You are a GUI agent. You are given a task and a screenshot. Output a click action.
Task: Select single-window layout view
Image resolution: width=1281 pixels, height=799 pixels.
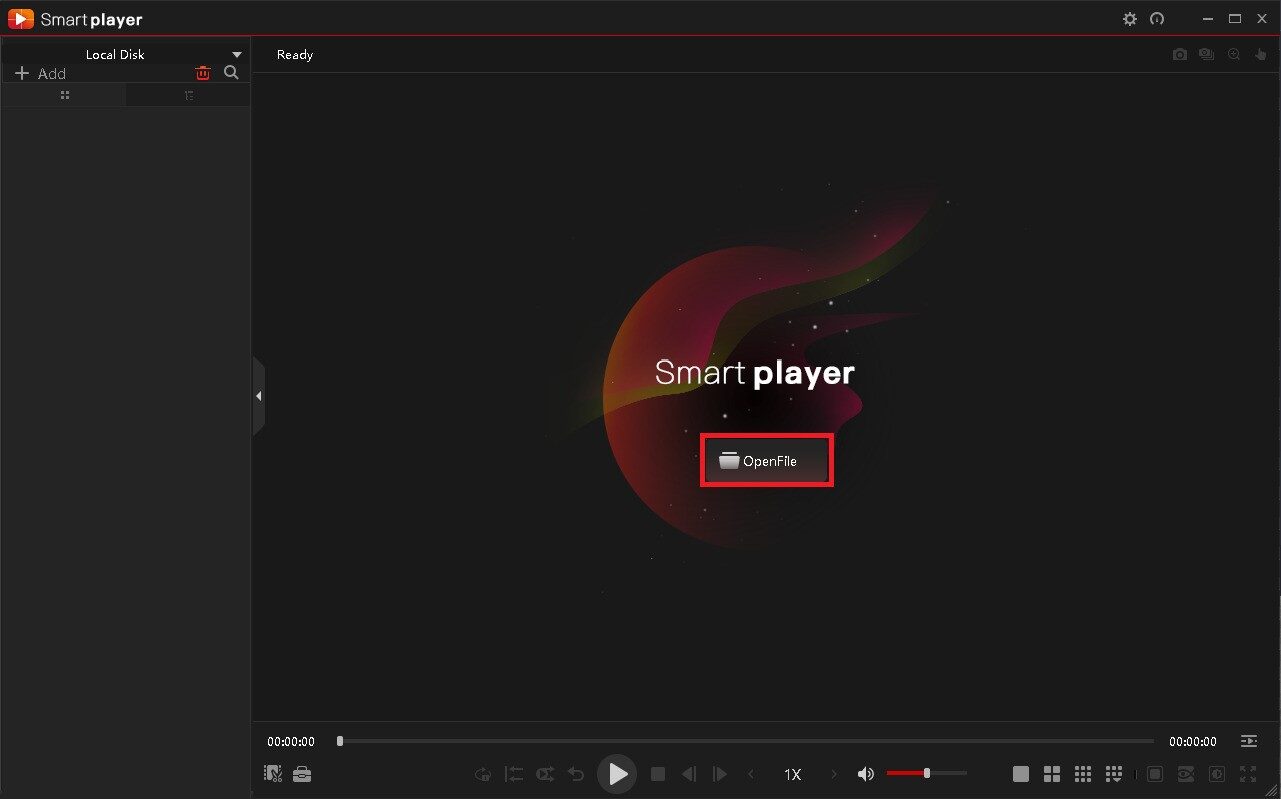tap(1021, 774)
